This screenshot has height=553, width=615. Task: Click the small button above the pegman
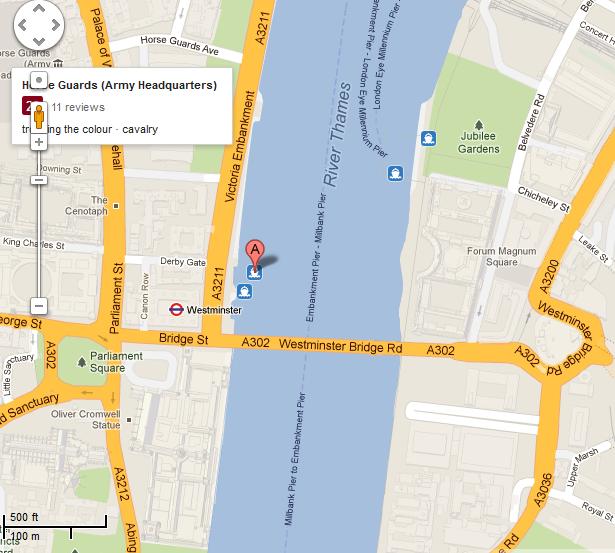click(x=39, y=80)
